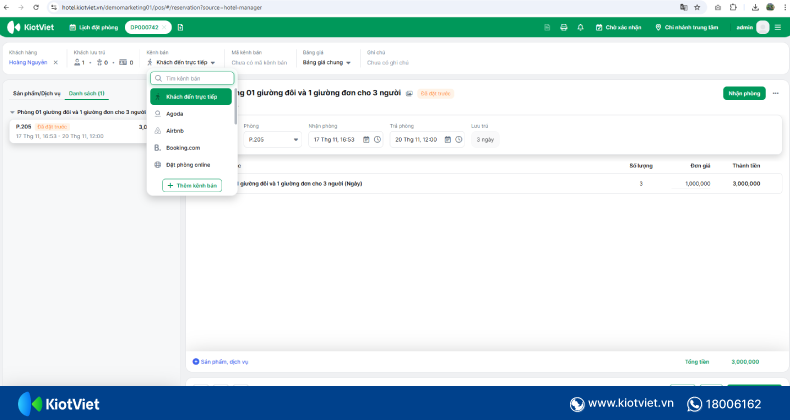Click the room photo icon next to title

pos(410,94)
